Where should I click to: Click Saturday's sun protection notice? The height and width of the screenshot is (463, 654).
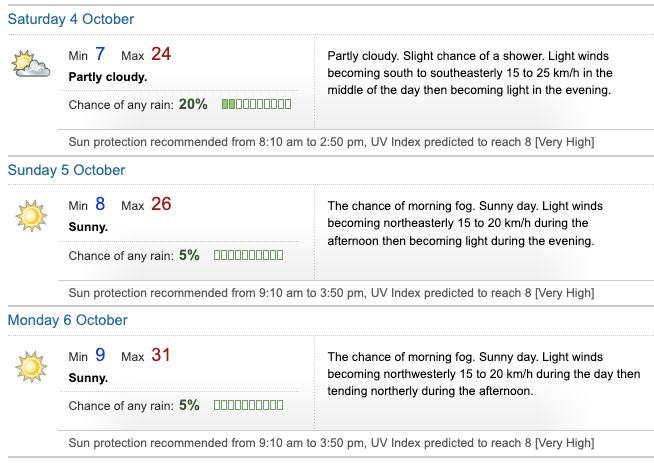[330, 142]
